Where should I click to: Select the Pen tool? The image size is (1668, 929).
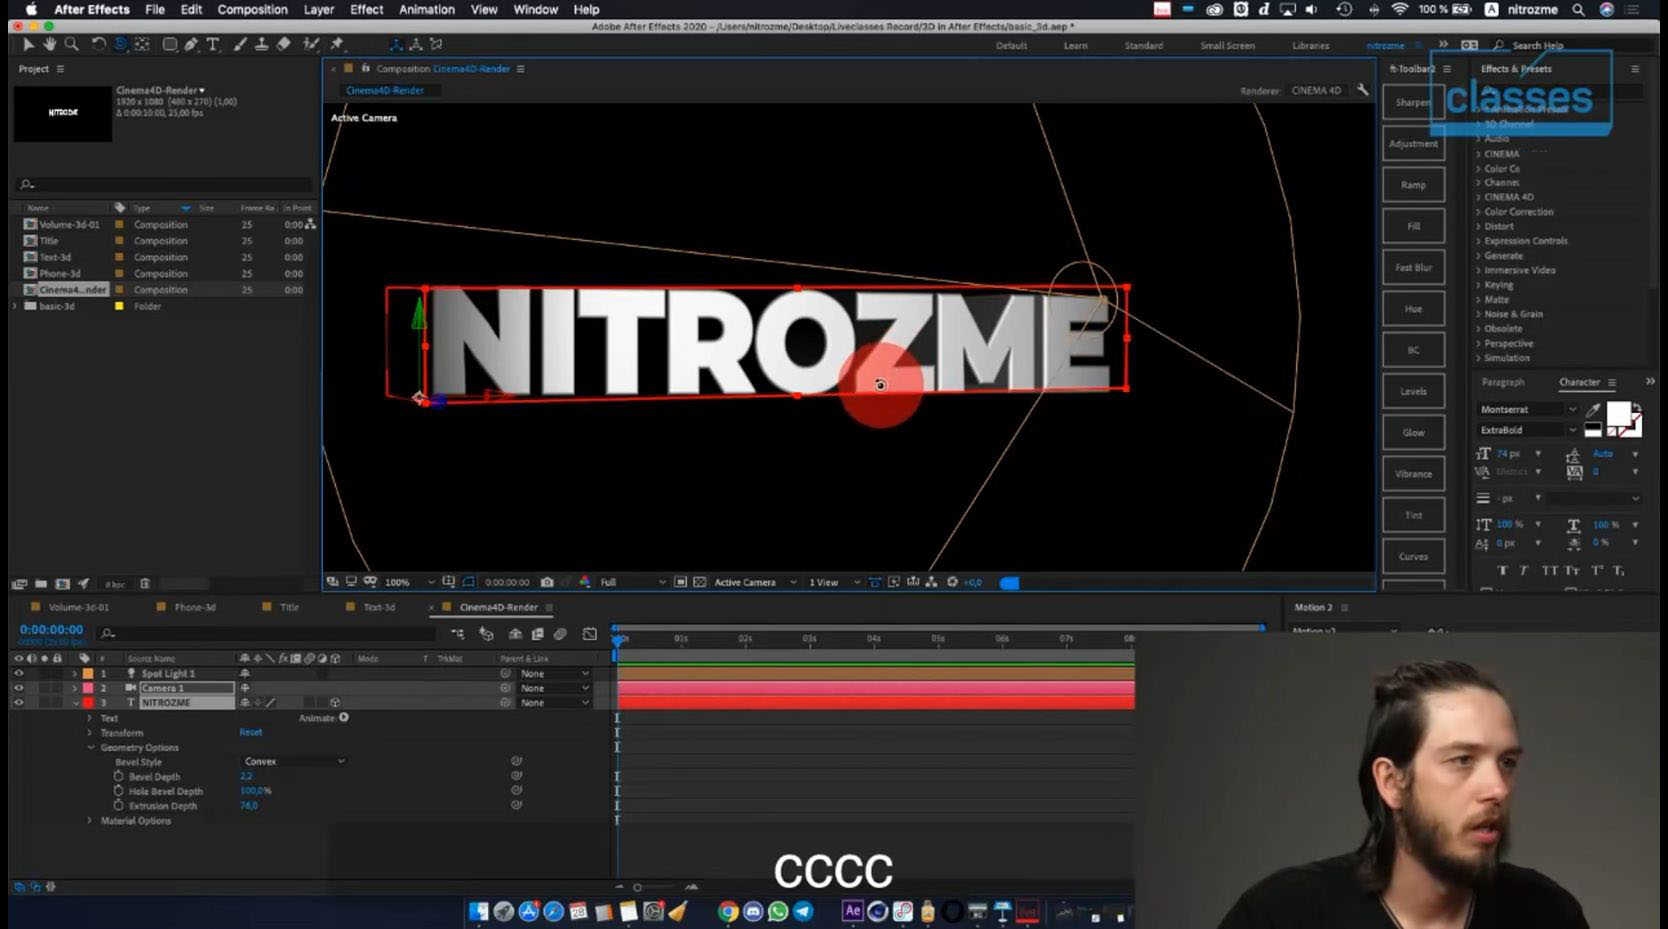191,44
